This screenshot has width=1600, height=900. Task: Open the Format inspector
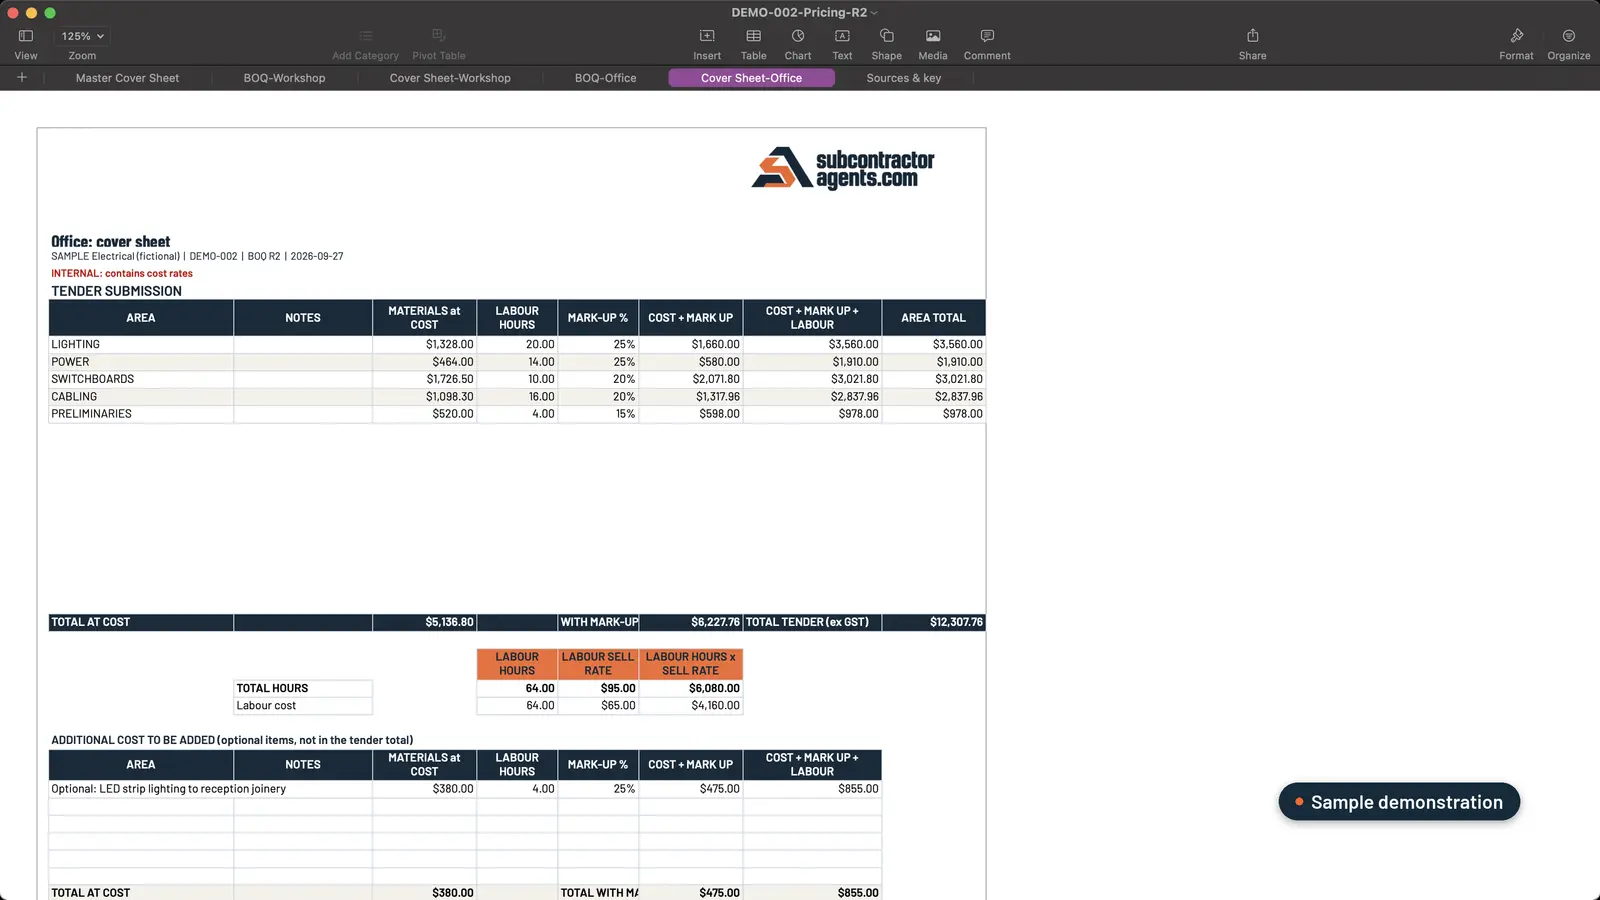click(1516, 36)
